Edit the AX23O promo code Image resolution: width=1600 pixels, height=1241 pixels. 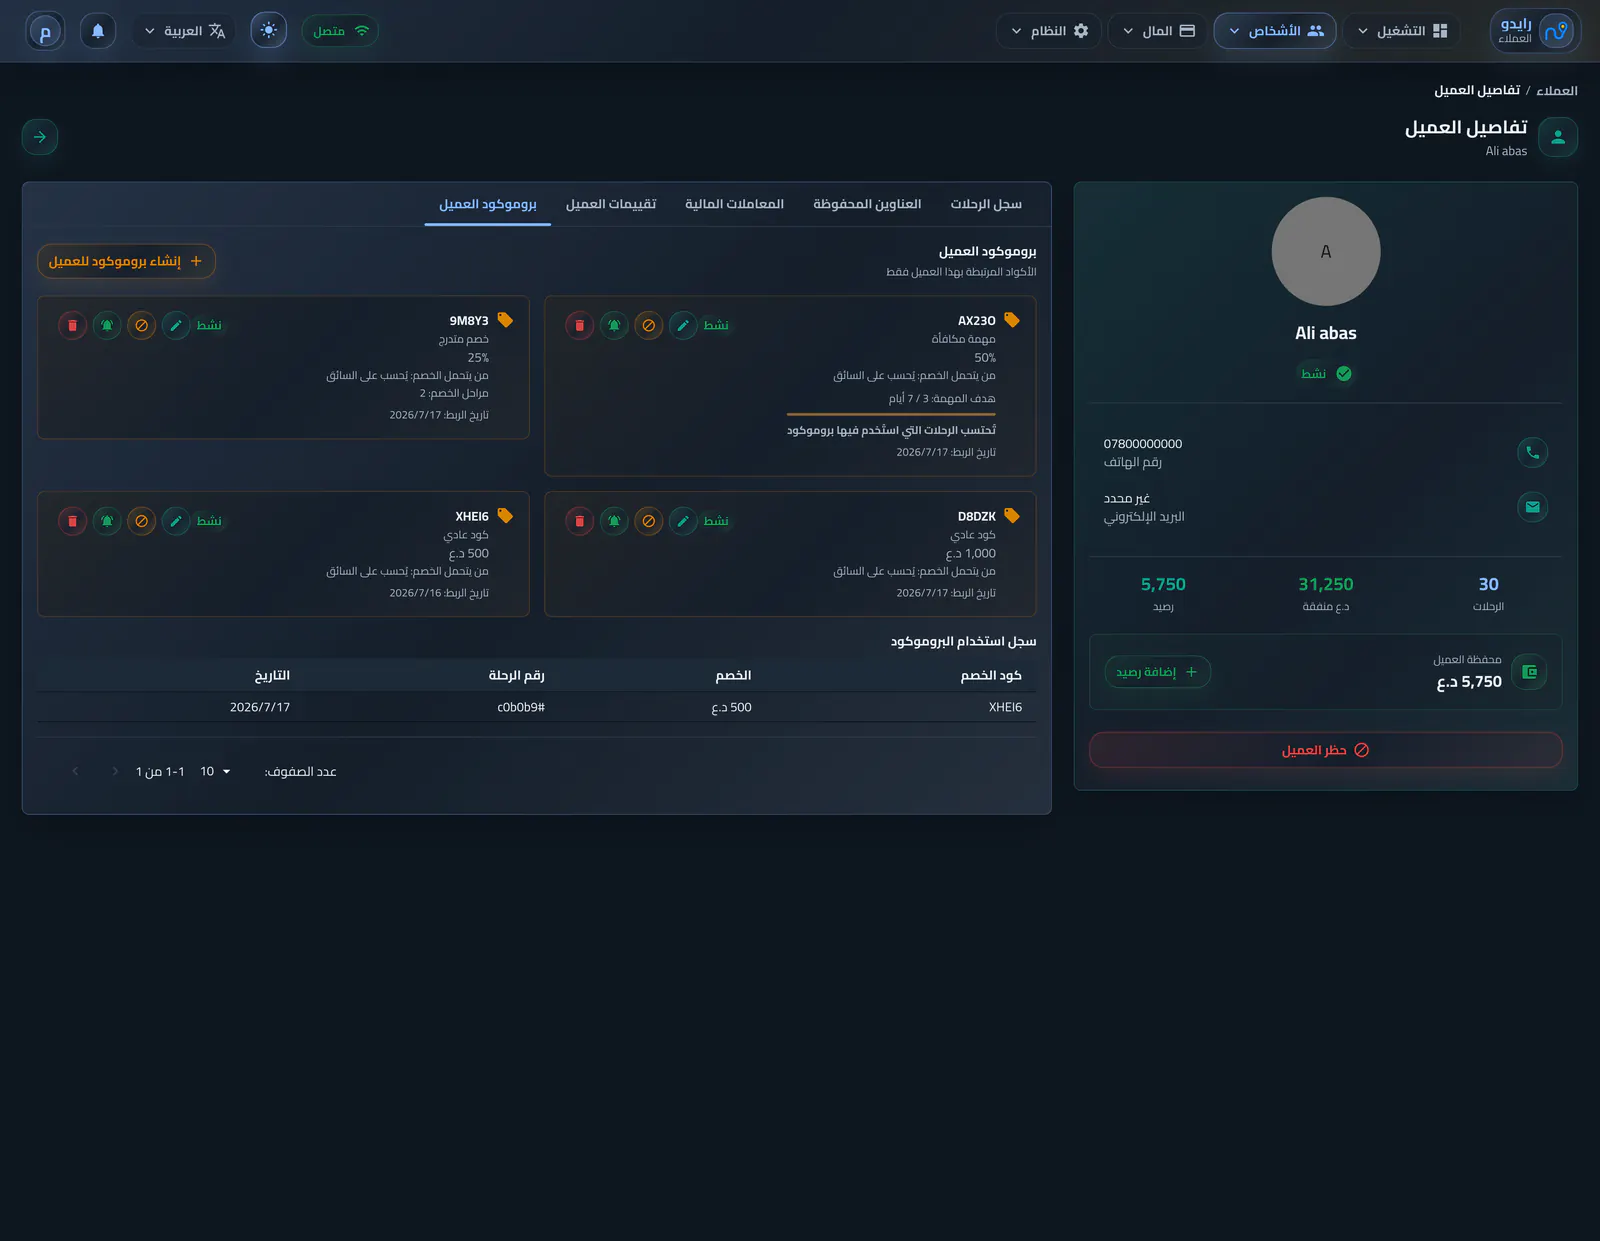coord(683,325)
